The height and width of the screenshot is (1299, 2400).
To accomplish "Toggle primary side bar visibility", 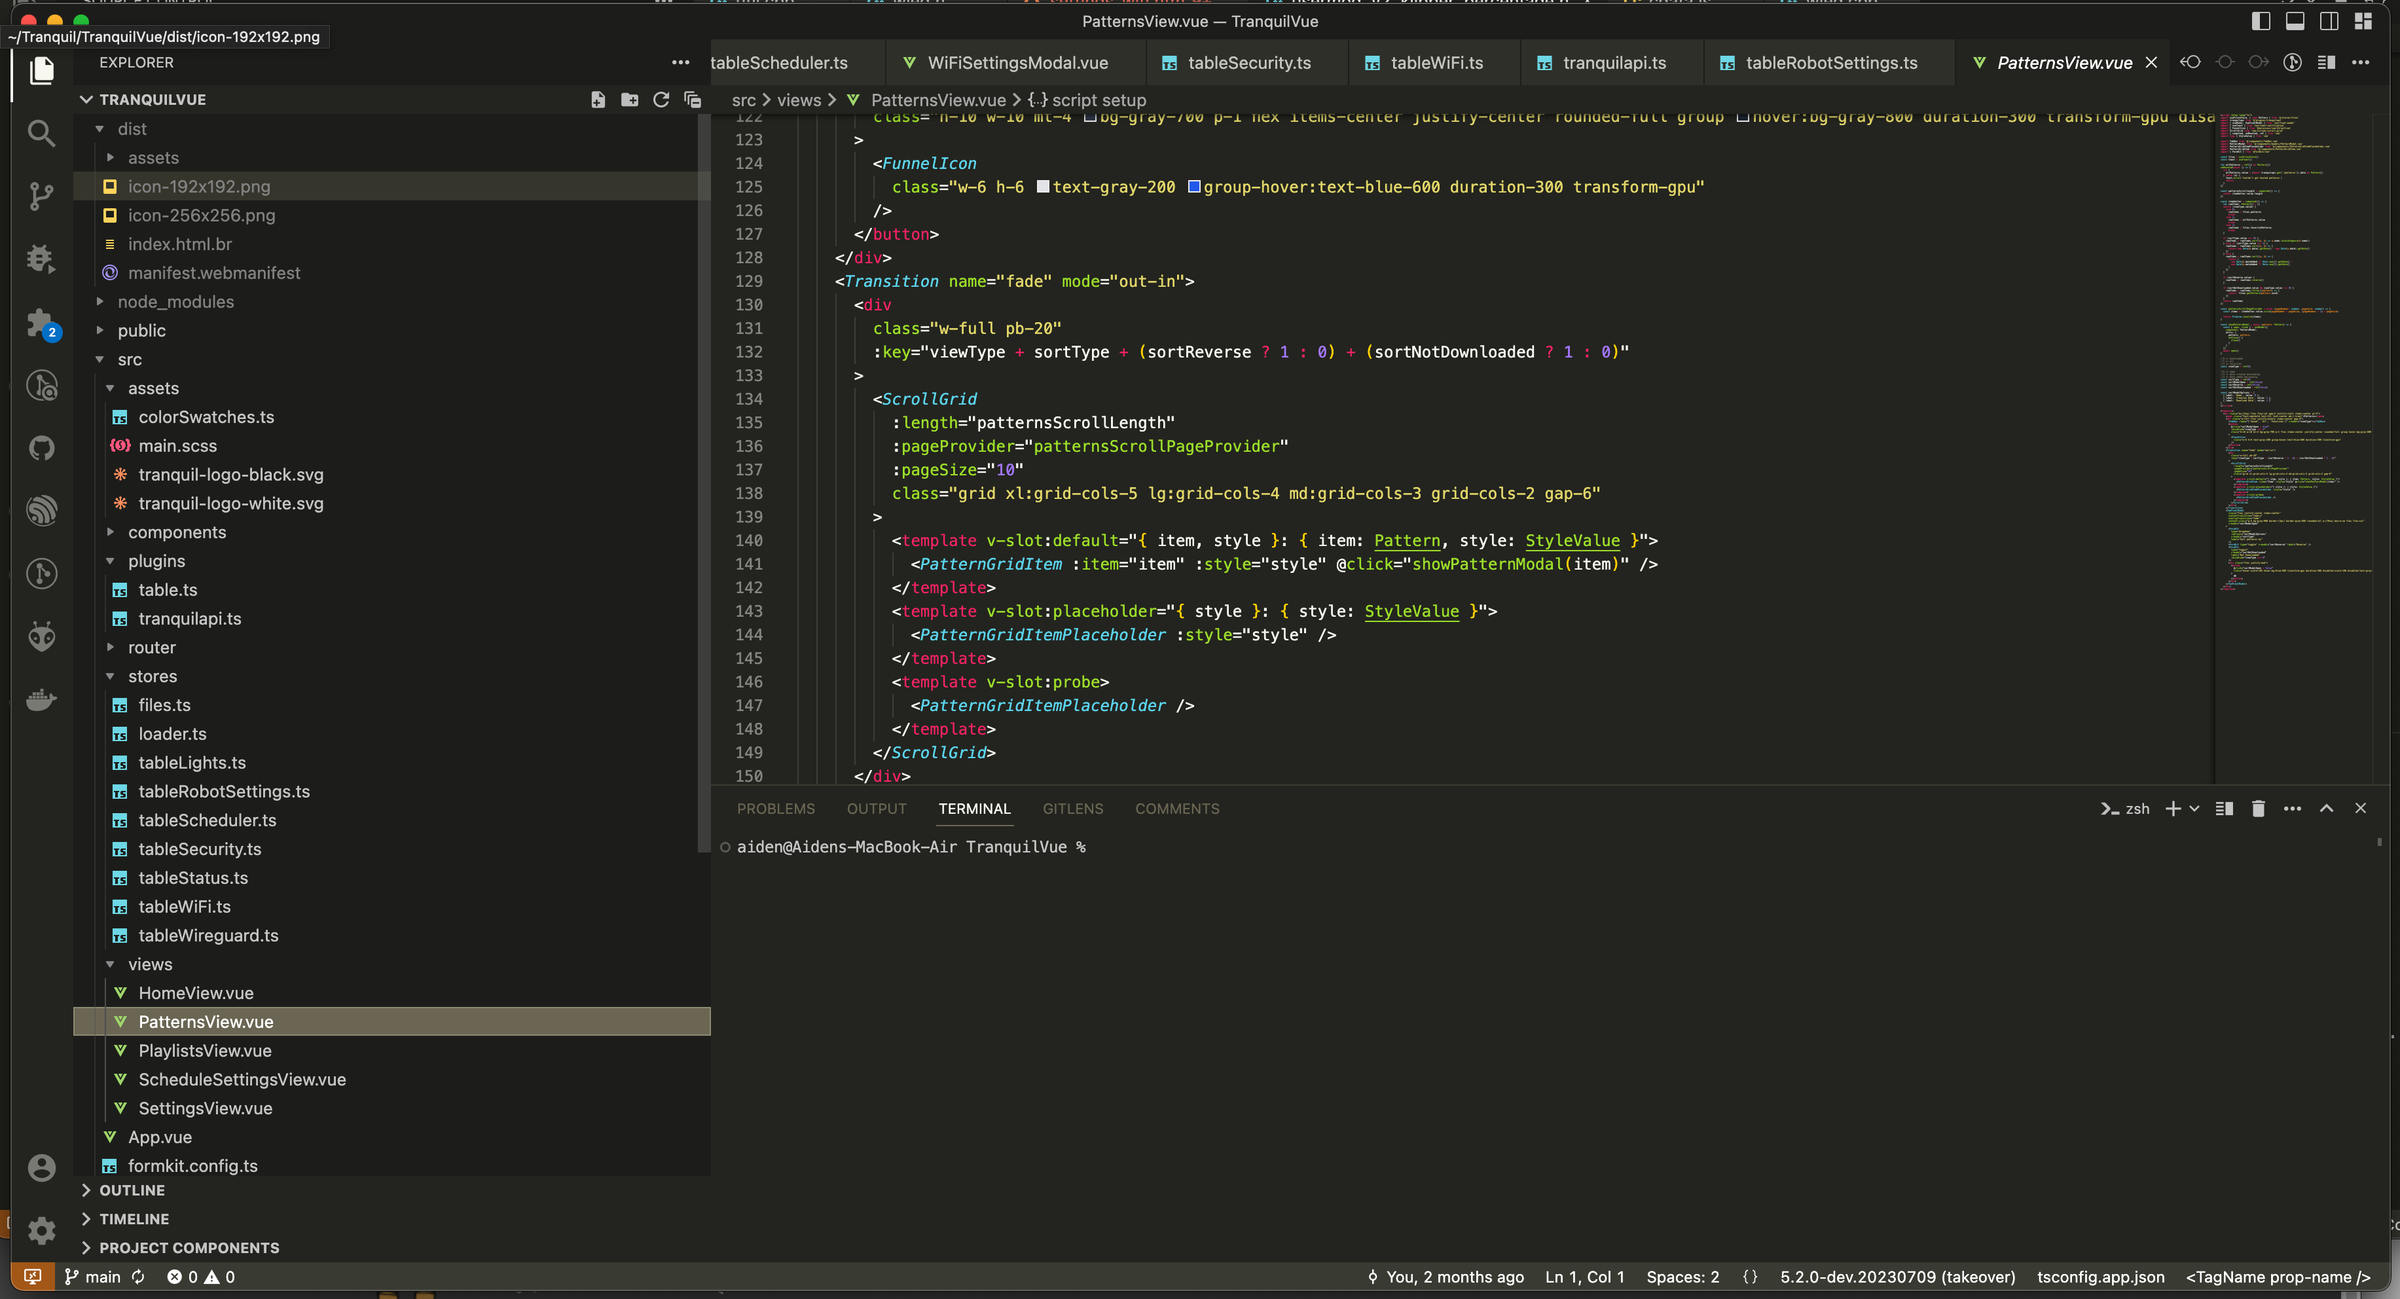I will coord(2261,21).
